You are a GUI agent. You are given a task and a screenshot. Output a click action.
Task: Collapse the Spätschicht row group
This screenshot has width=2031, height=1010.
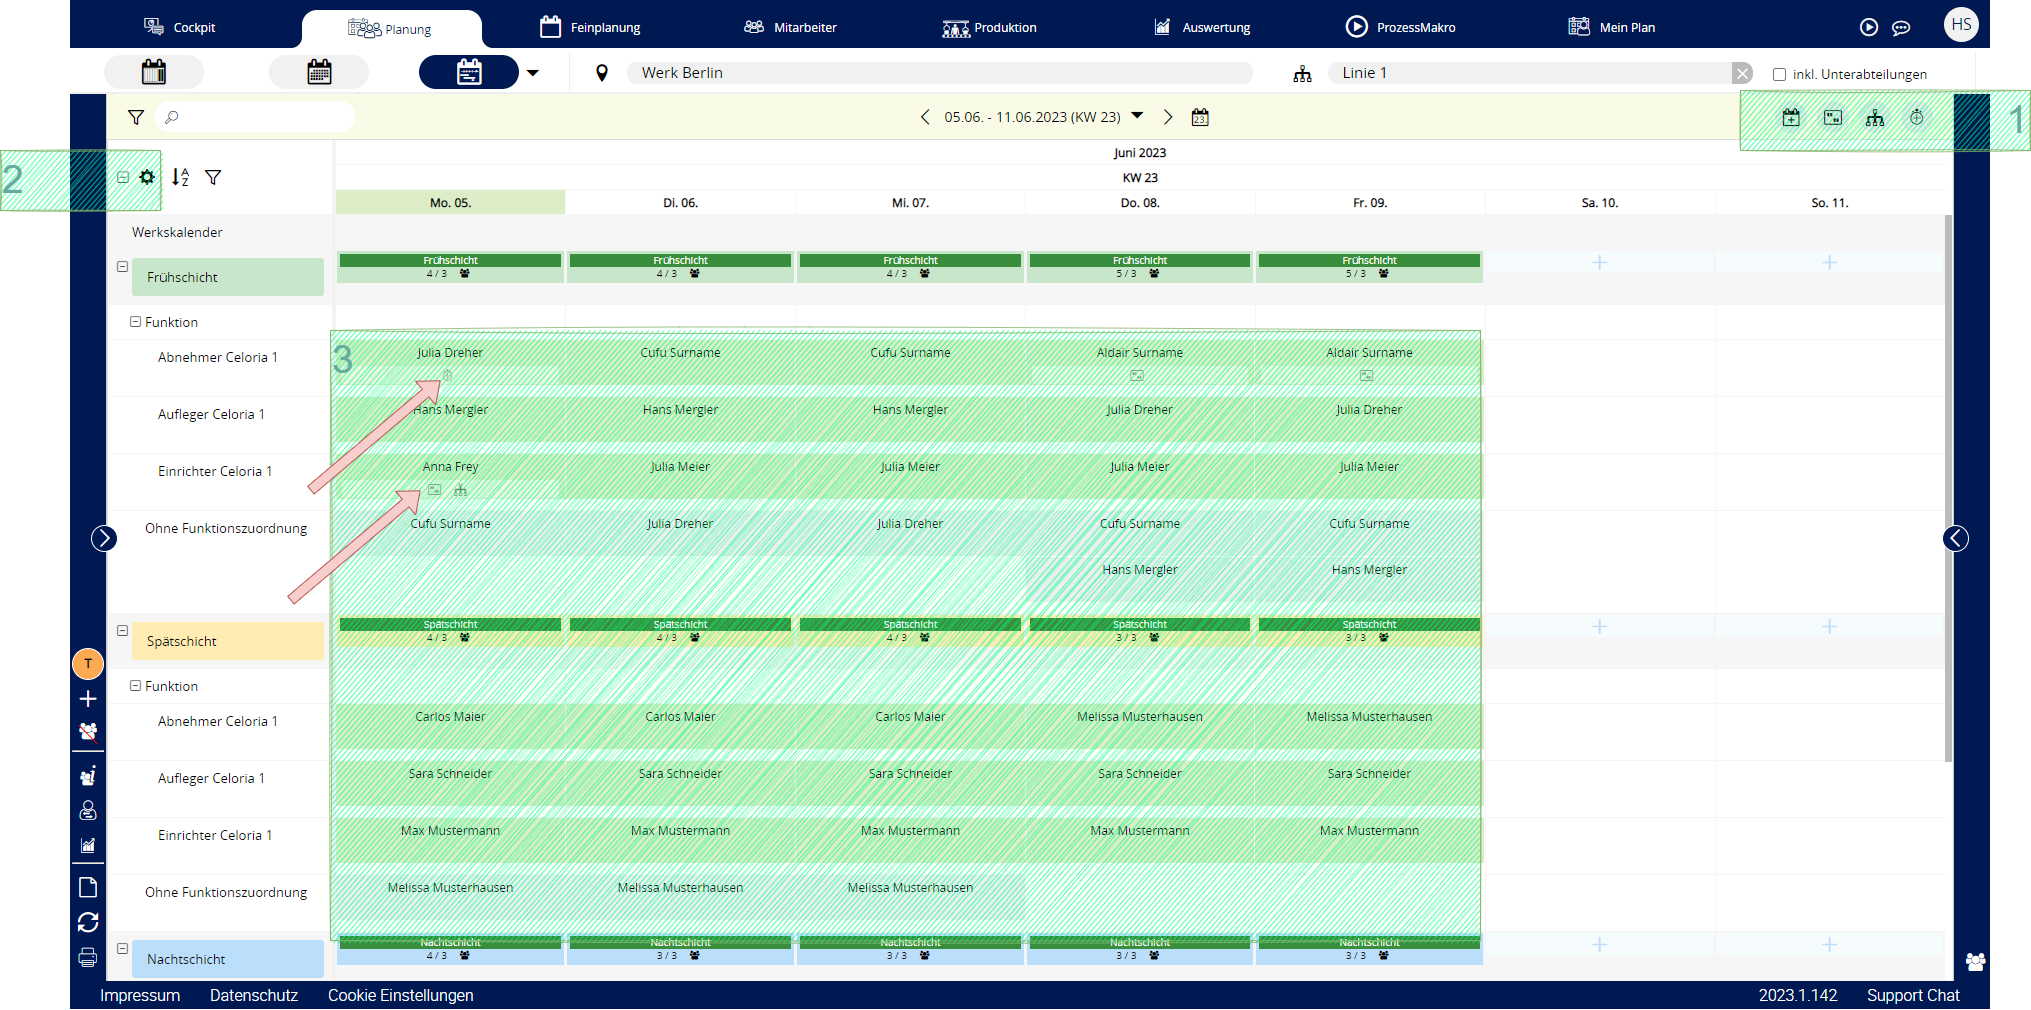pos(123,631)
